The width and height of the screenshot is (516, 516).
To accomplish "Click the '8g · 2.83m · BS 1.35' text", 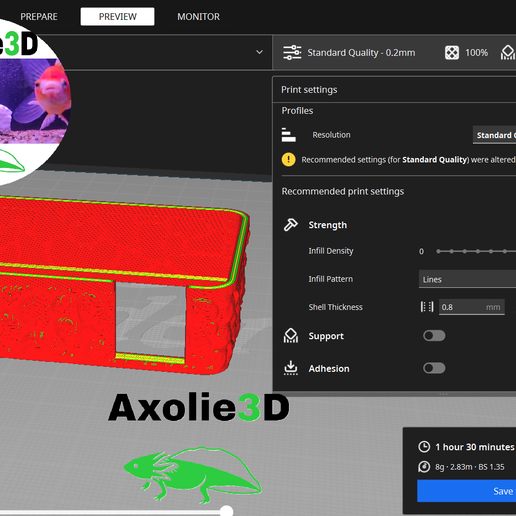I will (470, 467).
